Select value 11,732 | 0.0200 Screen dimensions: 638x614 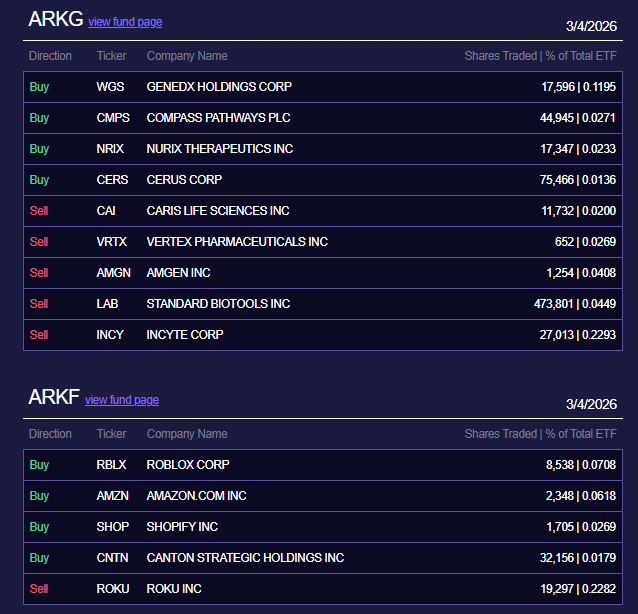[x=578, y=210]
